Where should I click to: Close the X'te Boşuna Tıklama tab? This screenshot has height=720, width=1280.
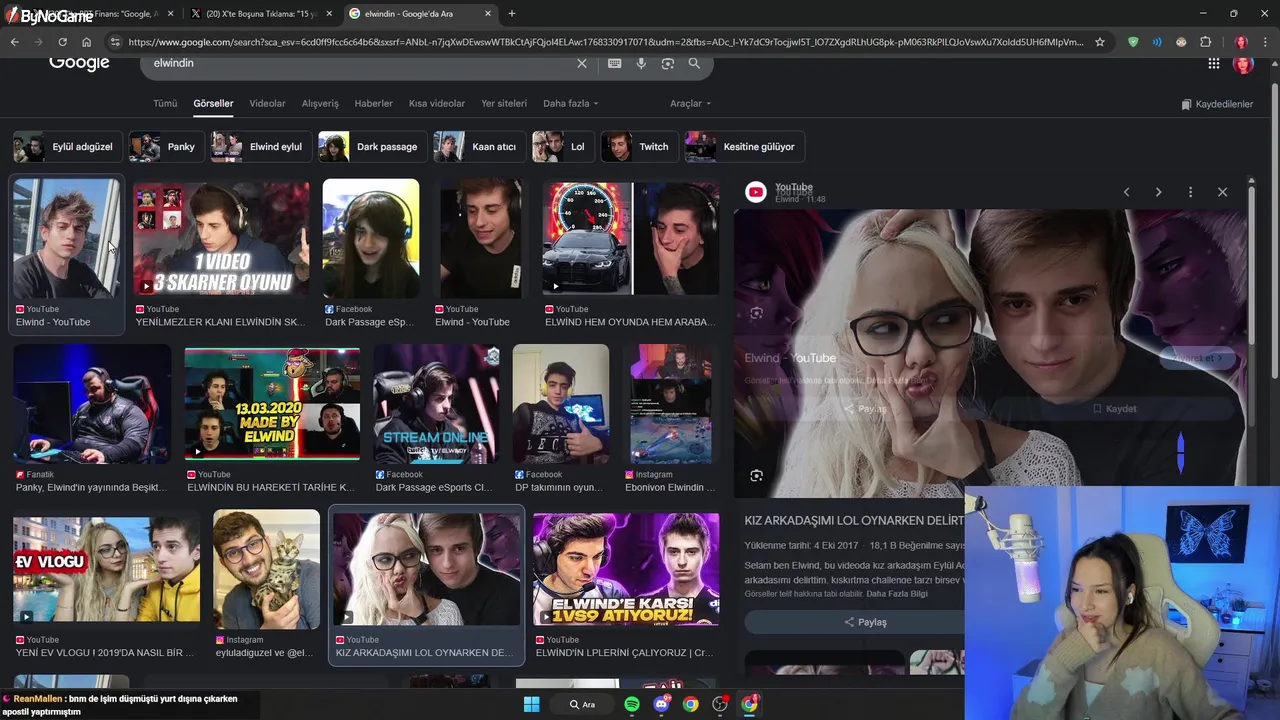point(329,13)
